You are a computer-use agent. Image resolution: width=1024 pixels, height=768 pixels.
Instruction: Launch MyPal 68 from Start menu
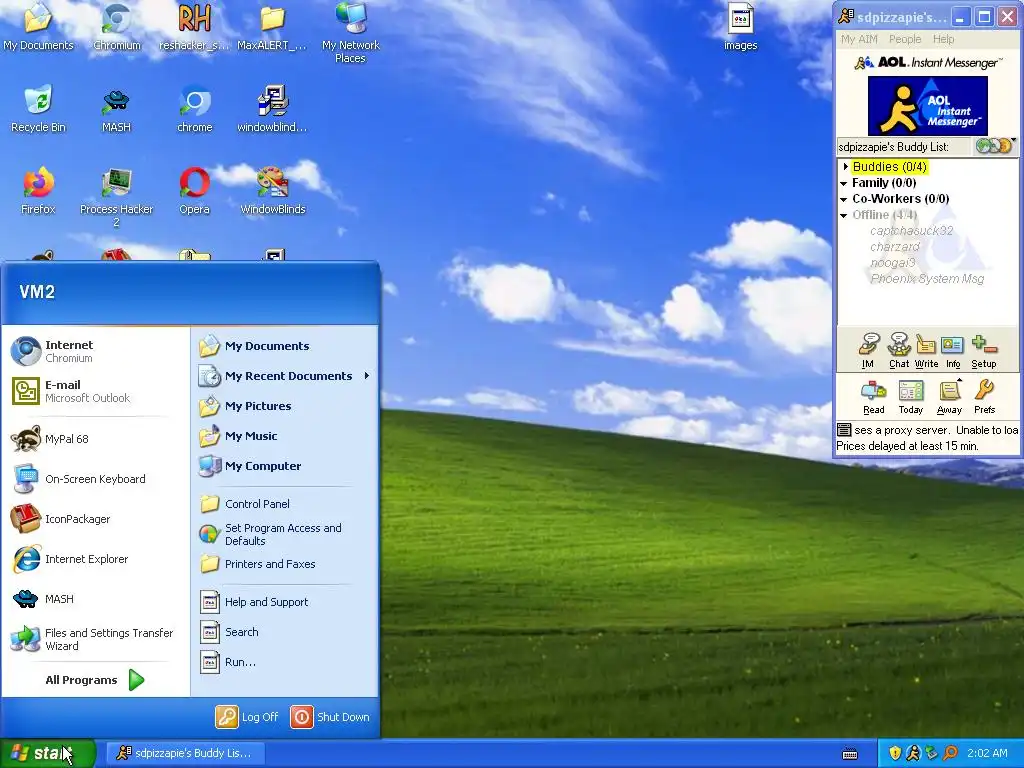pos(95,439)
